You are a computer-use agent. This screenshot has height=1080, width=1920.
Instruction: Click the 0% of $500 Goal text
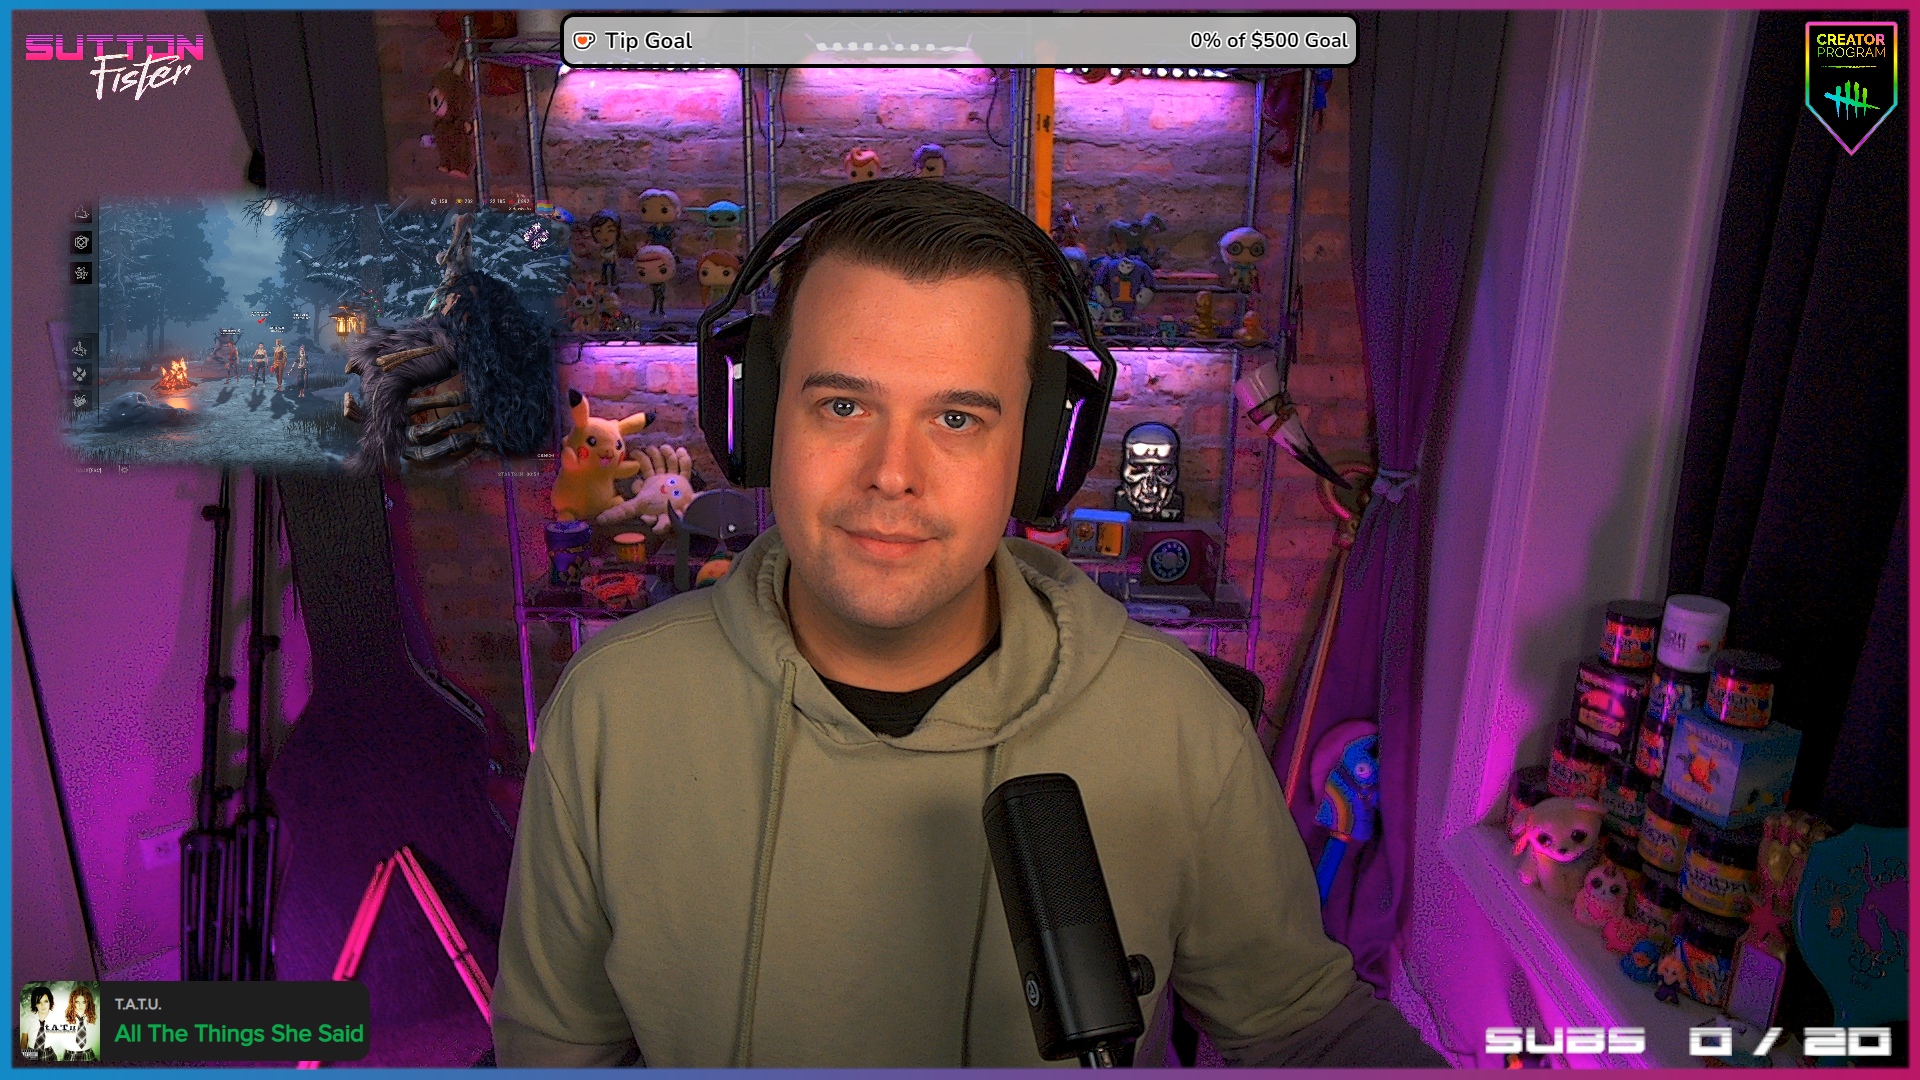pos(1268,41)
